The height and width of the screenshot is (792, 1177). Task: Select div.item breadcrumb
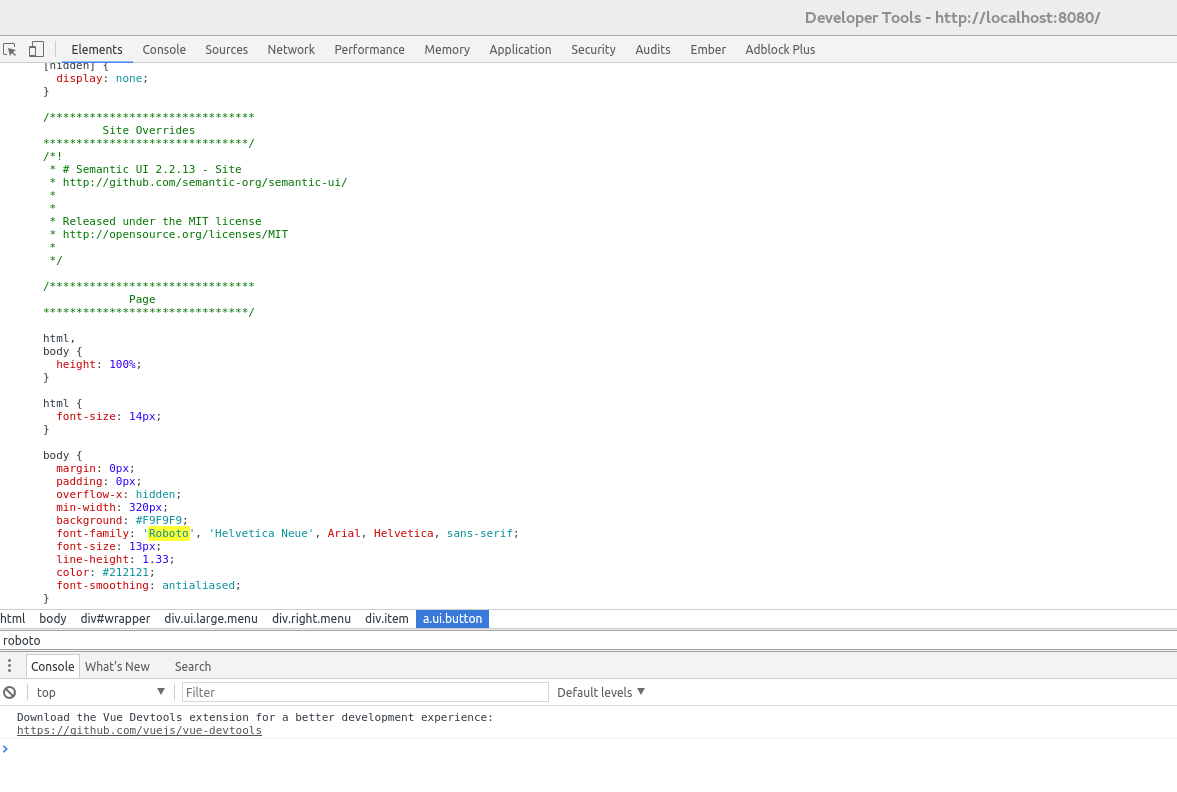pos(387,619)
